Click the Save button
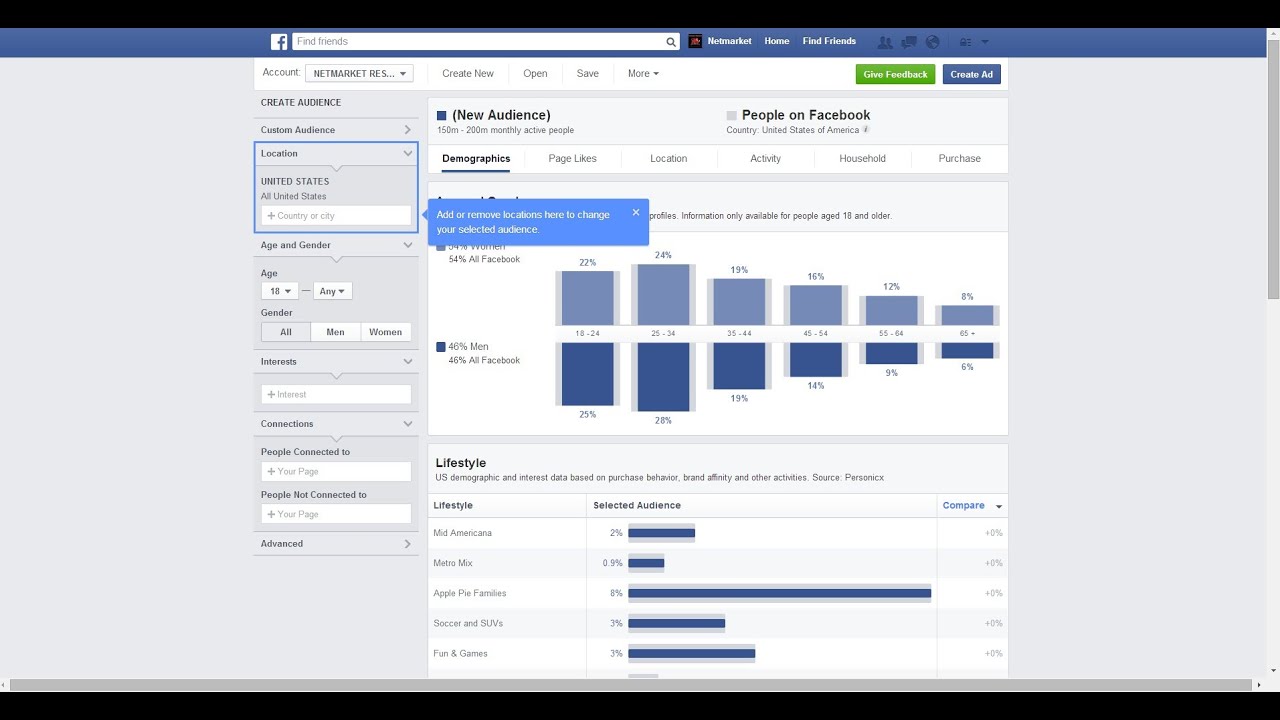 click(x=588, y=74)
